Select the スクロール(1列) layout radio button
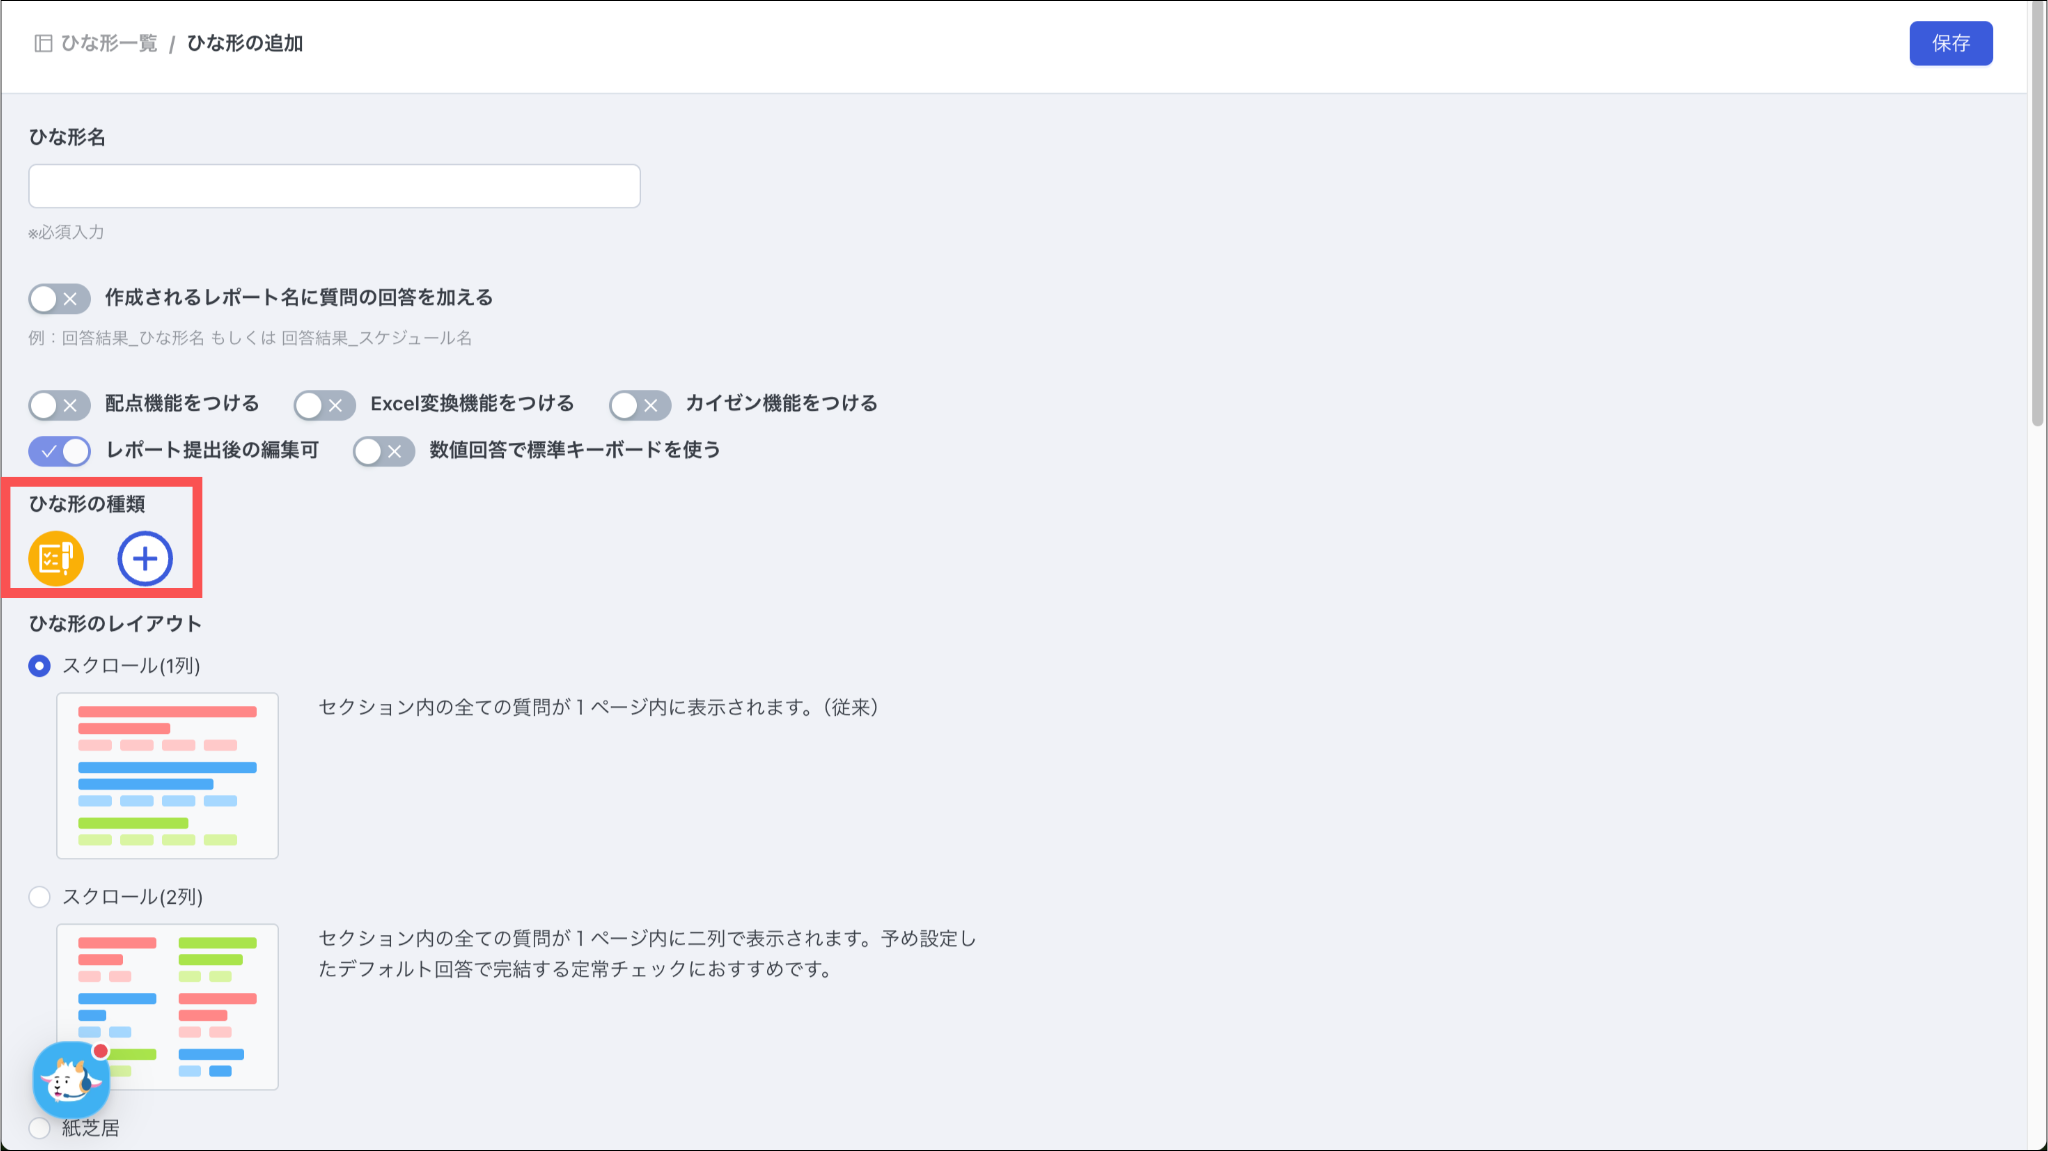This screenshot has height=1151, width=2048. pyautogui.click(x=39, y=666)
